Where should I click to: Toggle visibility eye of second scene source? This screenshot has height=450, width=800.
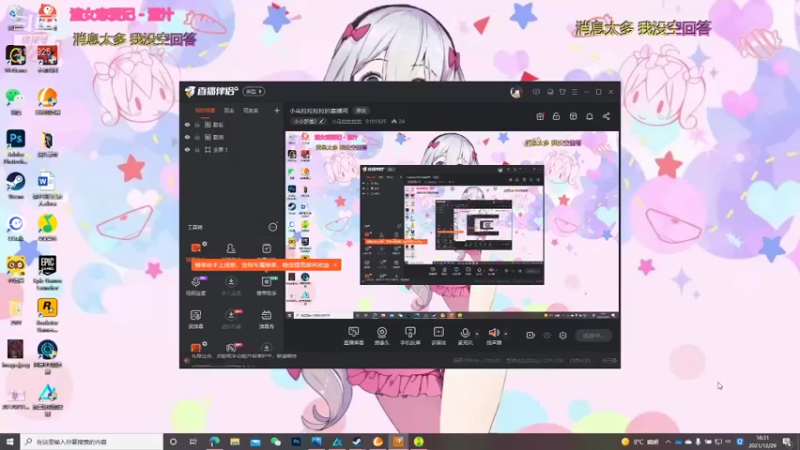click(187, 137)
